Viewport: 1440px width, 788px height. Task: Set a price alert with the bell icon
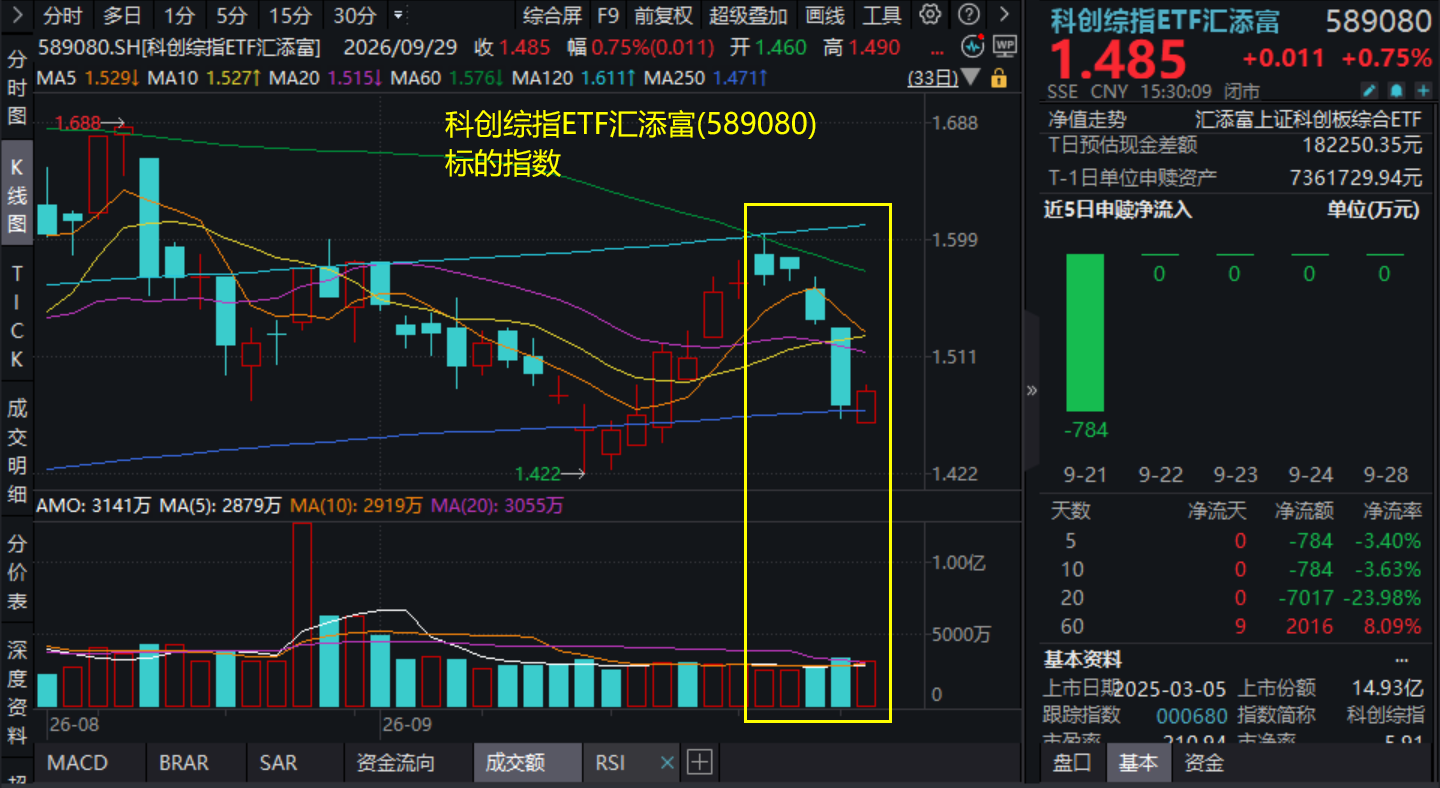[1395, 91]
